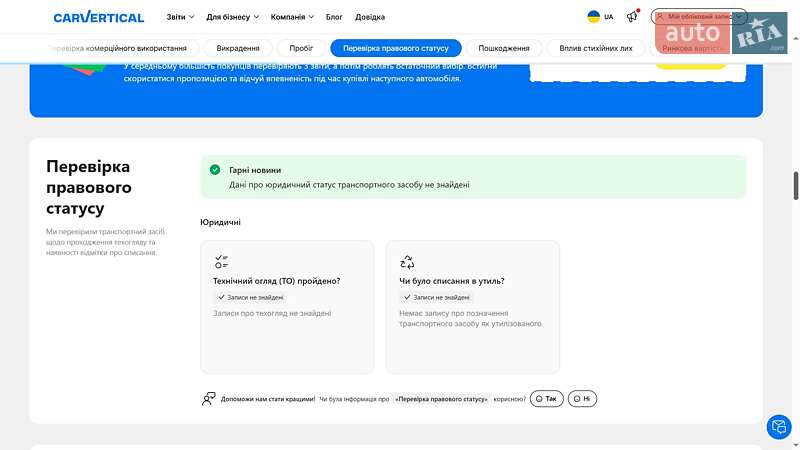800x450 pixels.
Task: Expand the 'Для бізнесу' dropdown menu
Action: [x=232, y=17]
